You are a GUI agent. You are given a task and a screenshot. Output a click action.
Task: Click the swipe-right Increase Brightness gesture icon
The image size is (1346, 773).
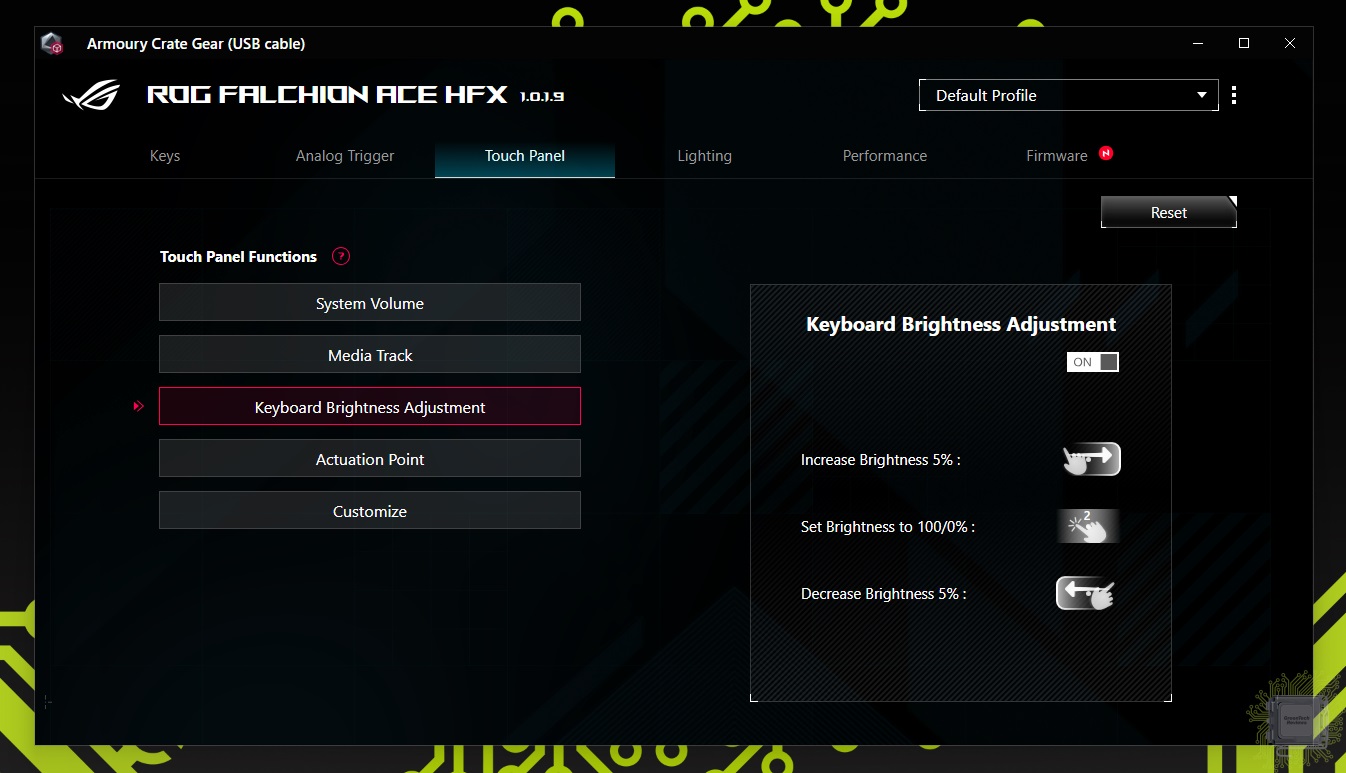1091,459
